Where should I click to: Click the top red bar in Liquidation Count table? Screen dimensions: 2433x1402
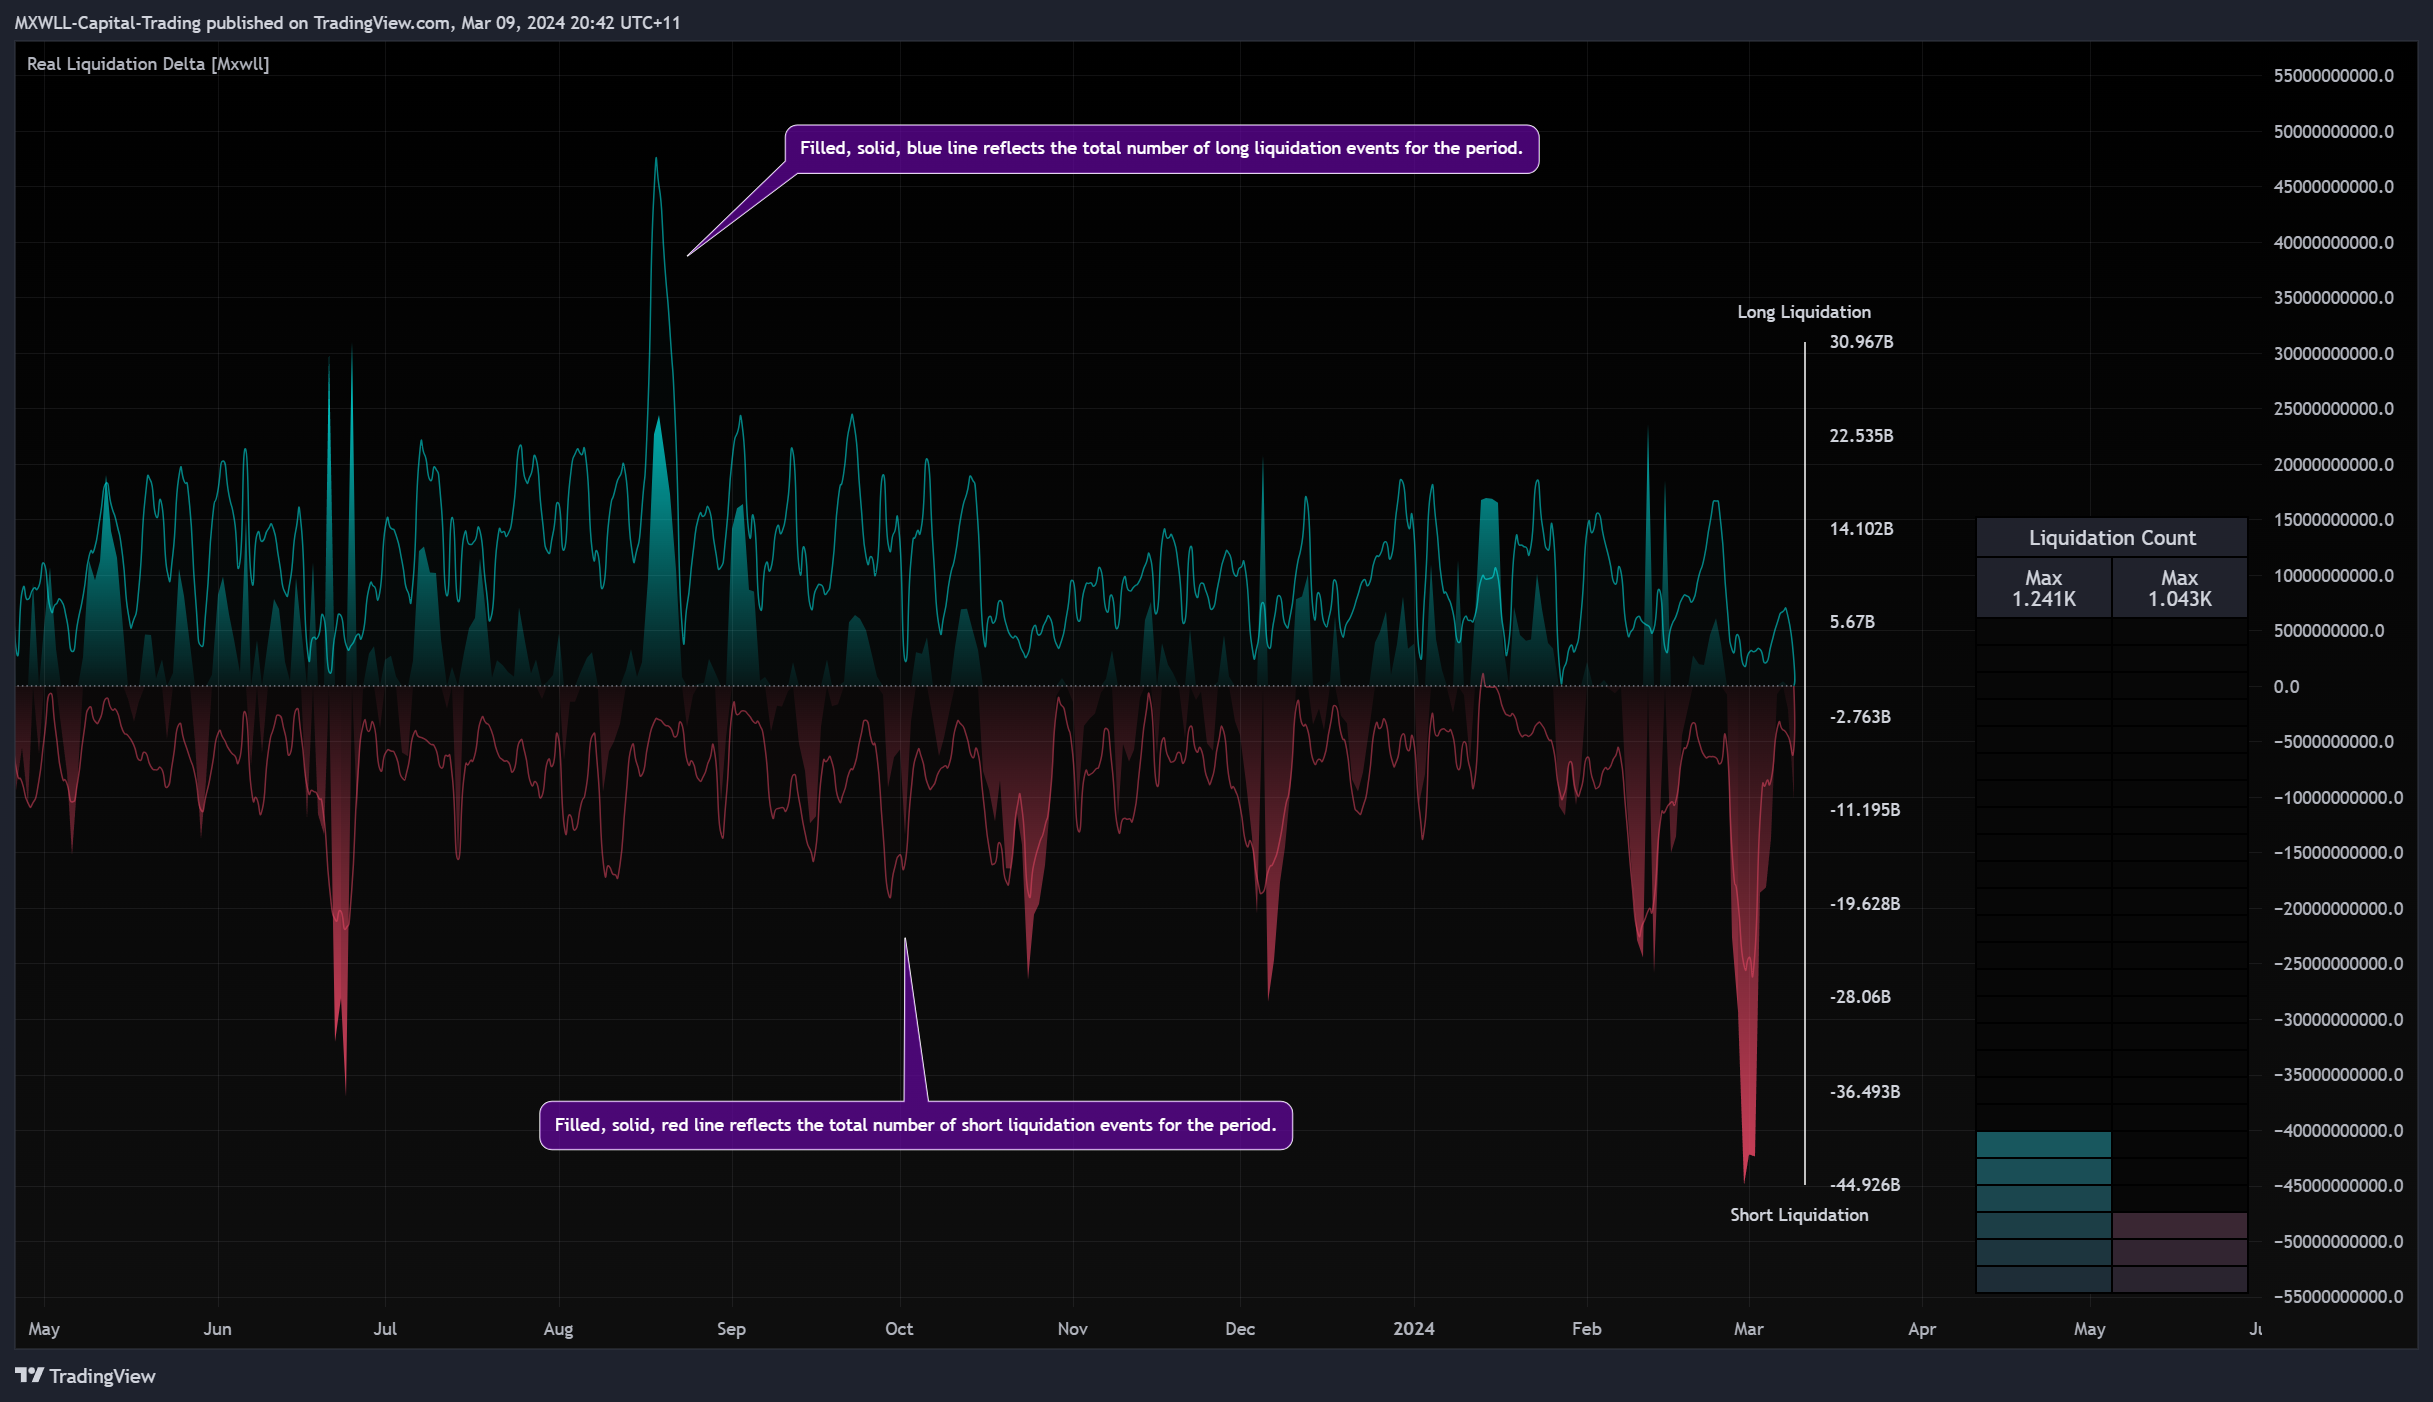[2180, 1226]
